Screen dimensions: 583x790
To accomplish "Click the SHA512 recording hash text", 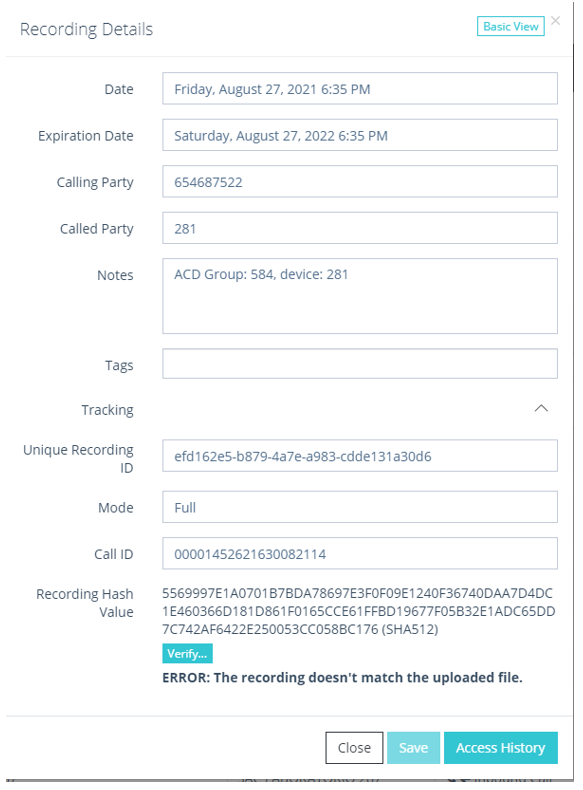I will [x=358, y=611].
